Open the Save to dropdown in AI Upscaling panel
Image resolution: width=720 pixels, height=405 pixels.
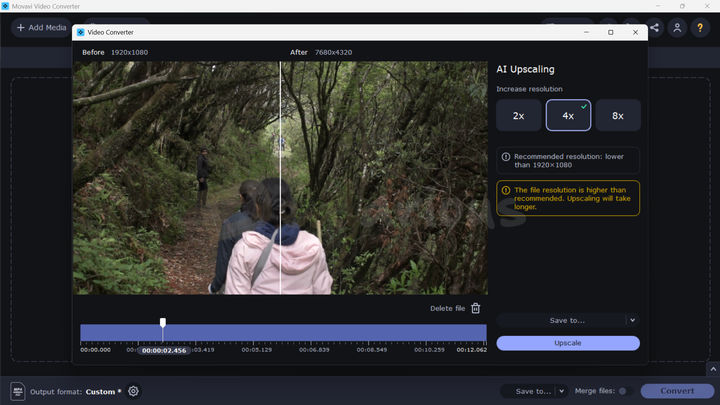561,320
